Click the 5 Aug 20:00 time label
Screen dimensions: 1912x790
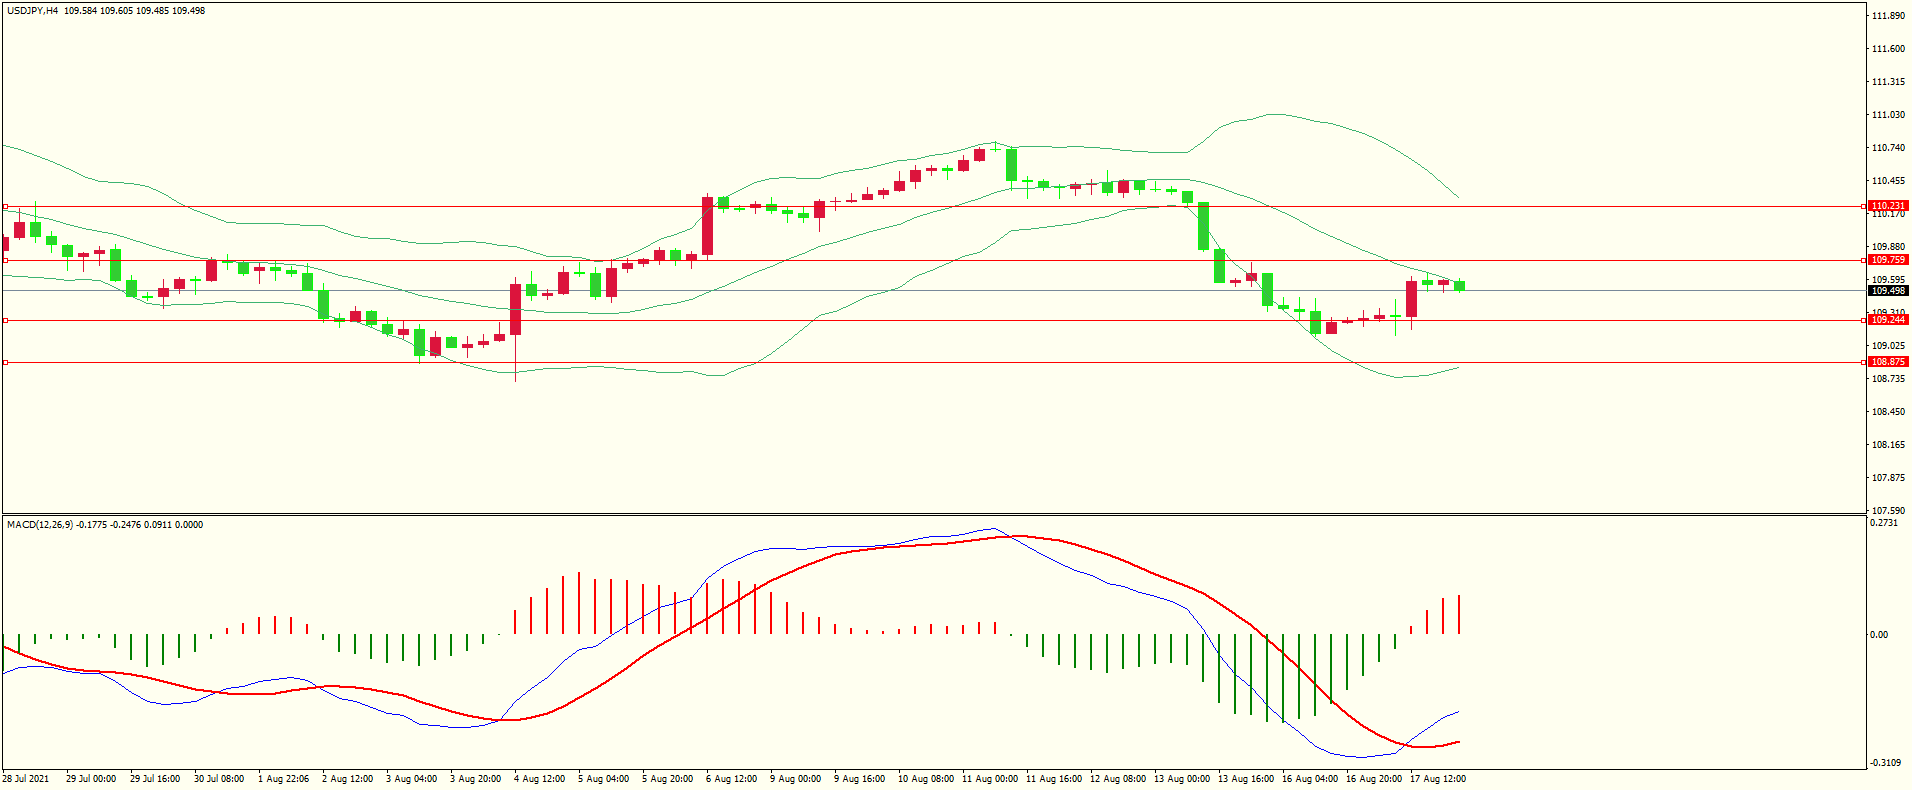[x=667, y=779]
